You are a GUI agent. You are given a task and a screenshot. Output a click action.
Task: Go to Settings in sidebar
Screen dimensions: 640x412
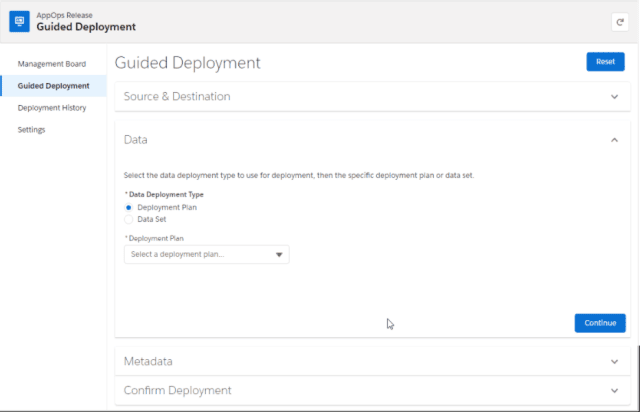(x=31, y=130)
